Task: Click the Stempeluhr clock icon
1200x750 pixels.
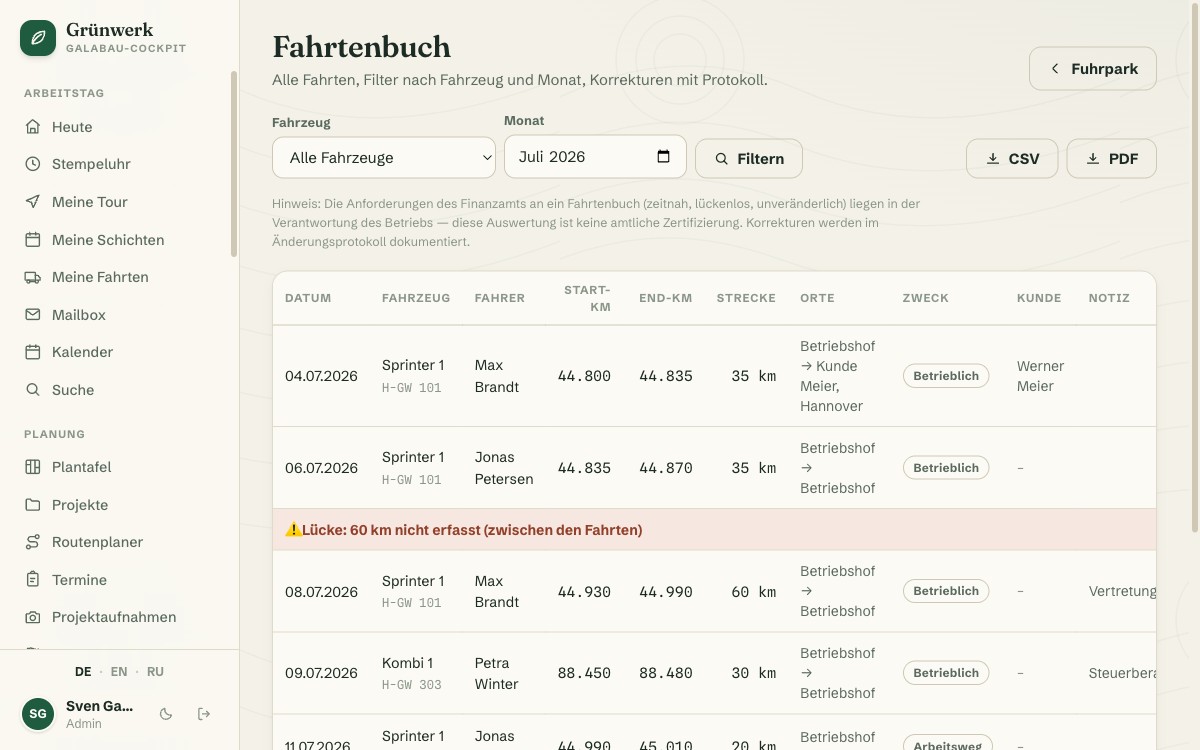Action: (33, 164)
